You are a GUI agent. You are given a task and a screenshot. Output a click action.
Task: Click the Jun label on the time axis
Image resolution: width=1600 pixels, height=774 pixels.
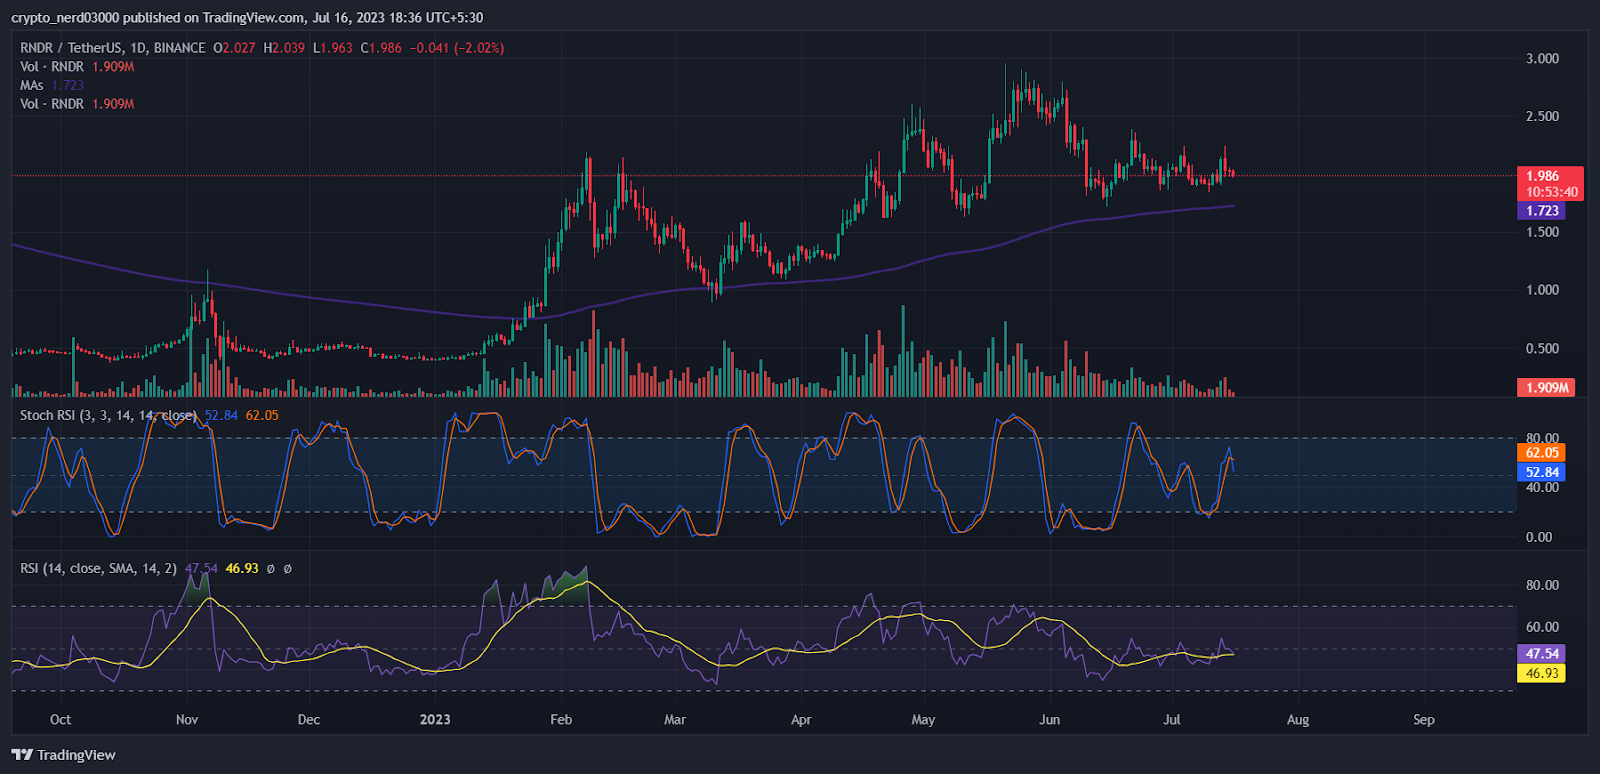coord(1049,720)
